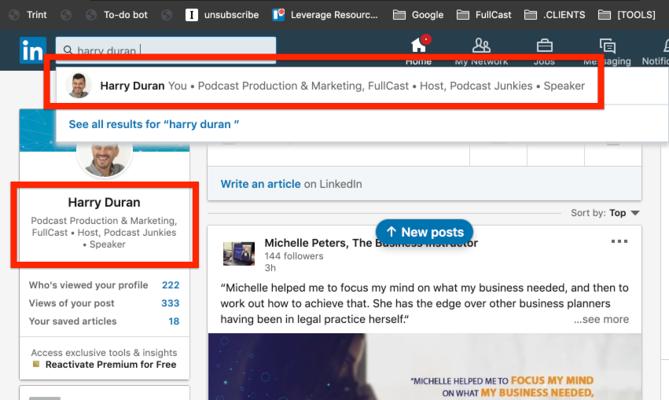Expand post with see more
The image size is (669, 400).
pos(601,319)
